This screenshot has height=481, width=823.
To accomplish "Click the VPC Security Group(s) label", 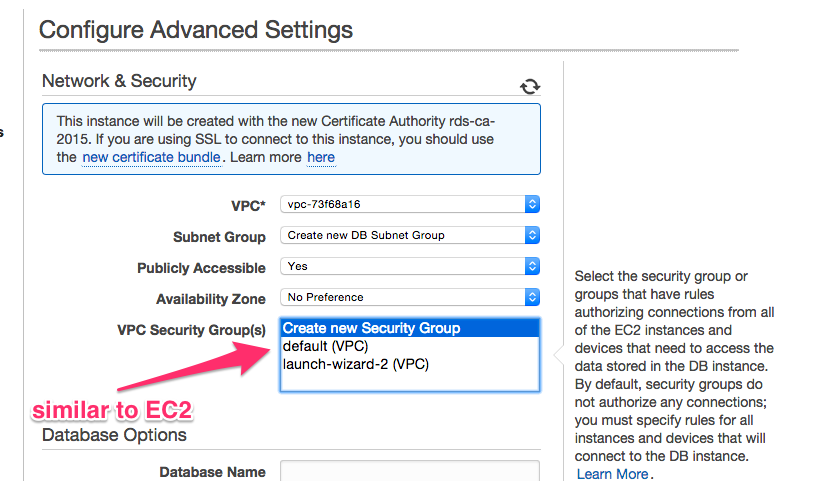I will click(192, 330).
